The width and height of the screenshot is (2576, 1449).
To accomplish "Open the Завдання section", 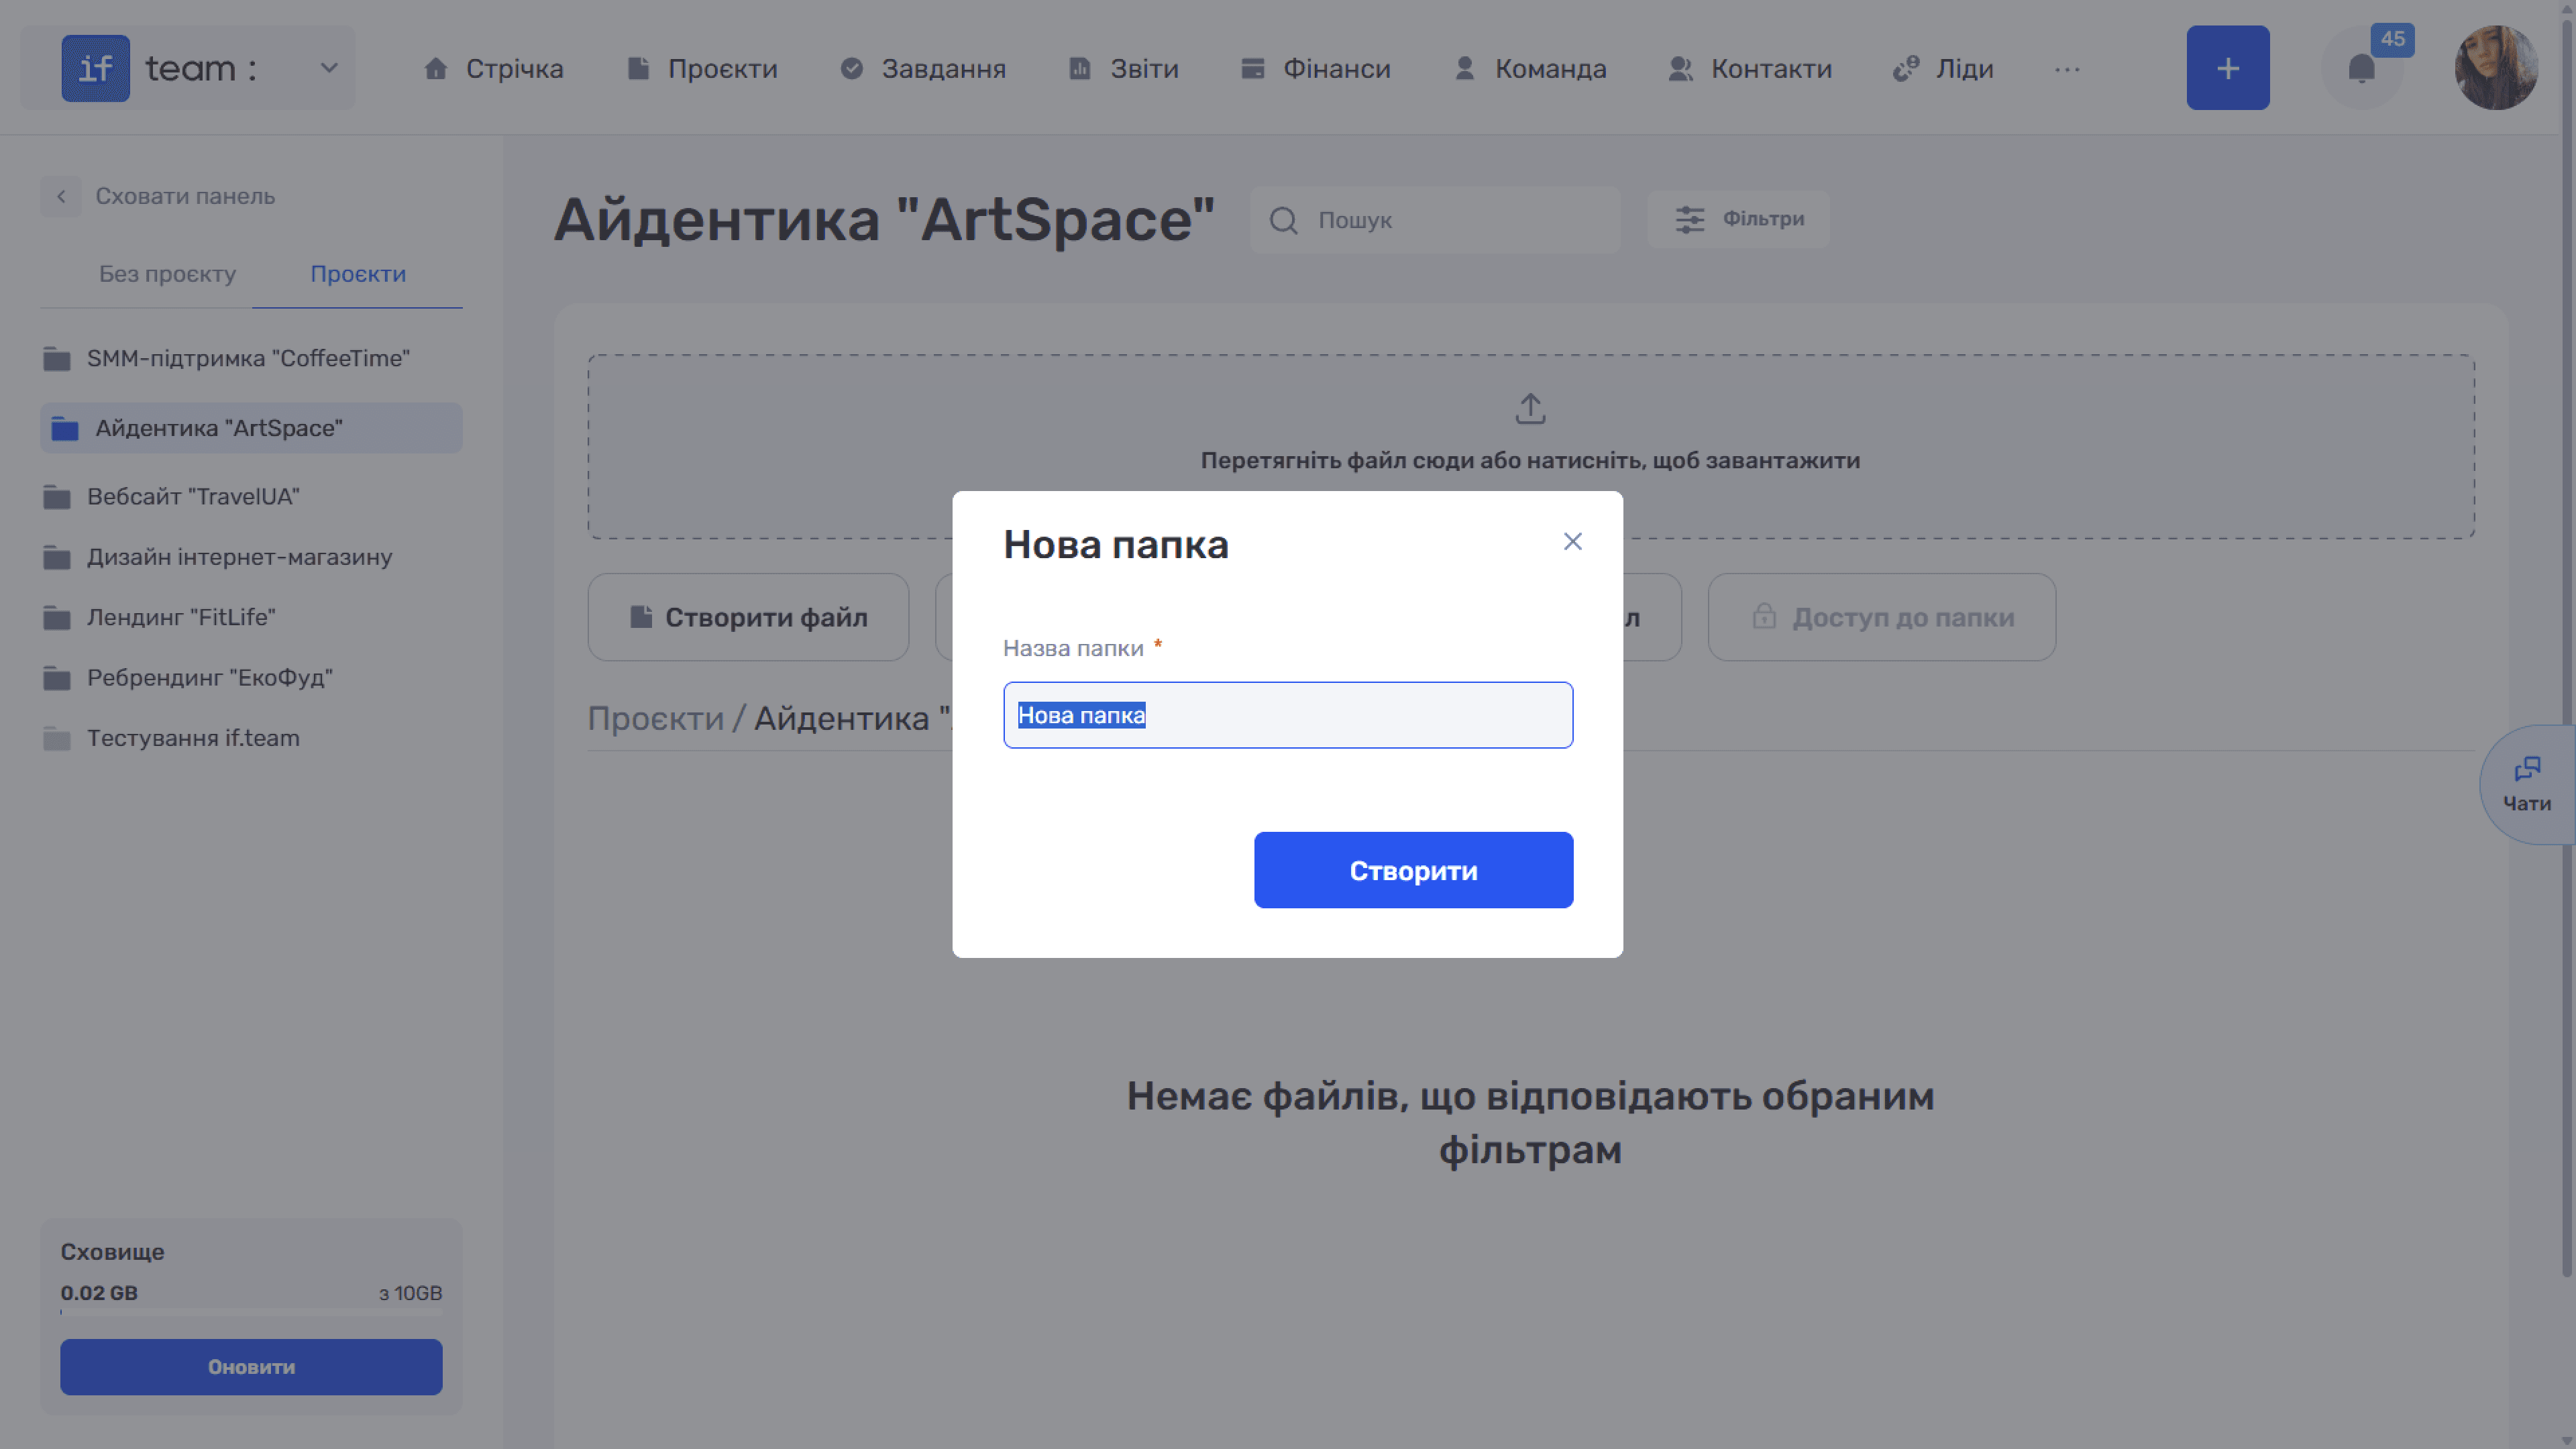I will (x=923, y=68).
